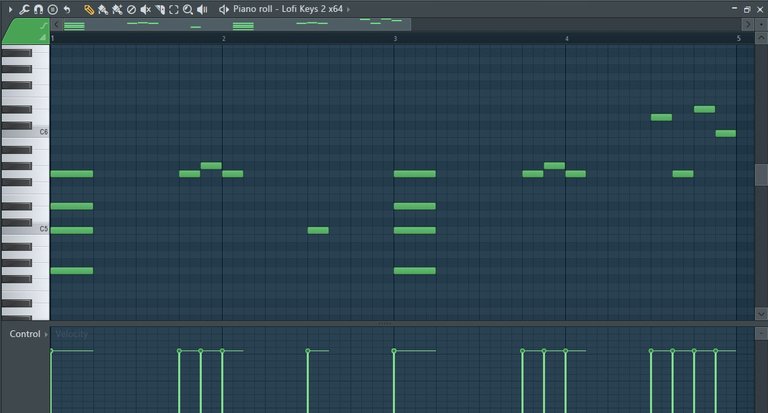Viewport: 768px width, 413px height.
Task: Select the D6 note in bar 4
Action: [661, 117]
